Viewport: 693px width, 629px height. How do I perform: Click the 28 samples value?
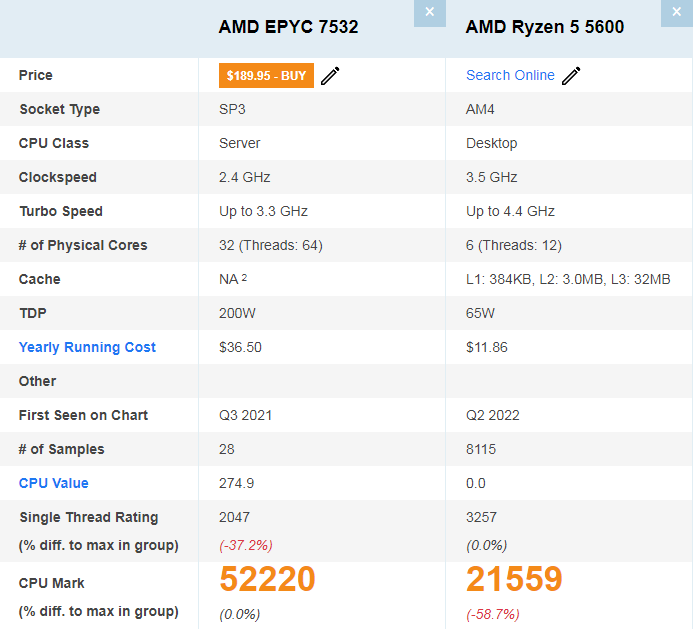226,450
